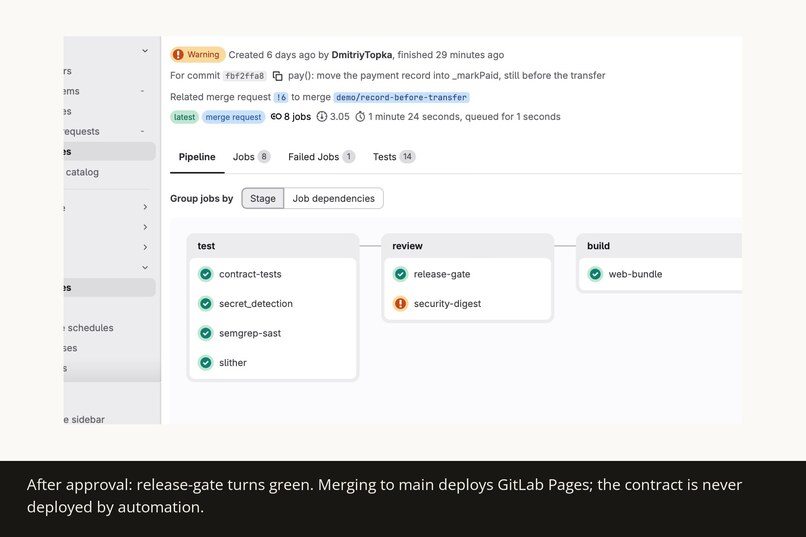This screenshot has width=806, height=537.
Task: Open the semgrep-sast job
Action: pyautogui.click(x=250, y=334)
